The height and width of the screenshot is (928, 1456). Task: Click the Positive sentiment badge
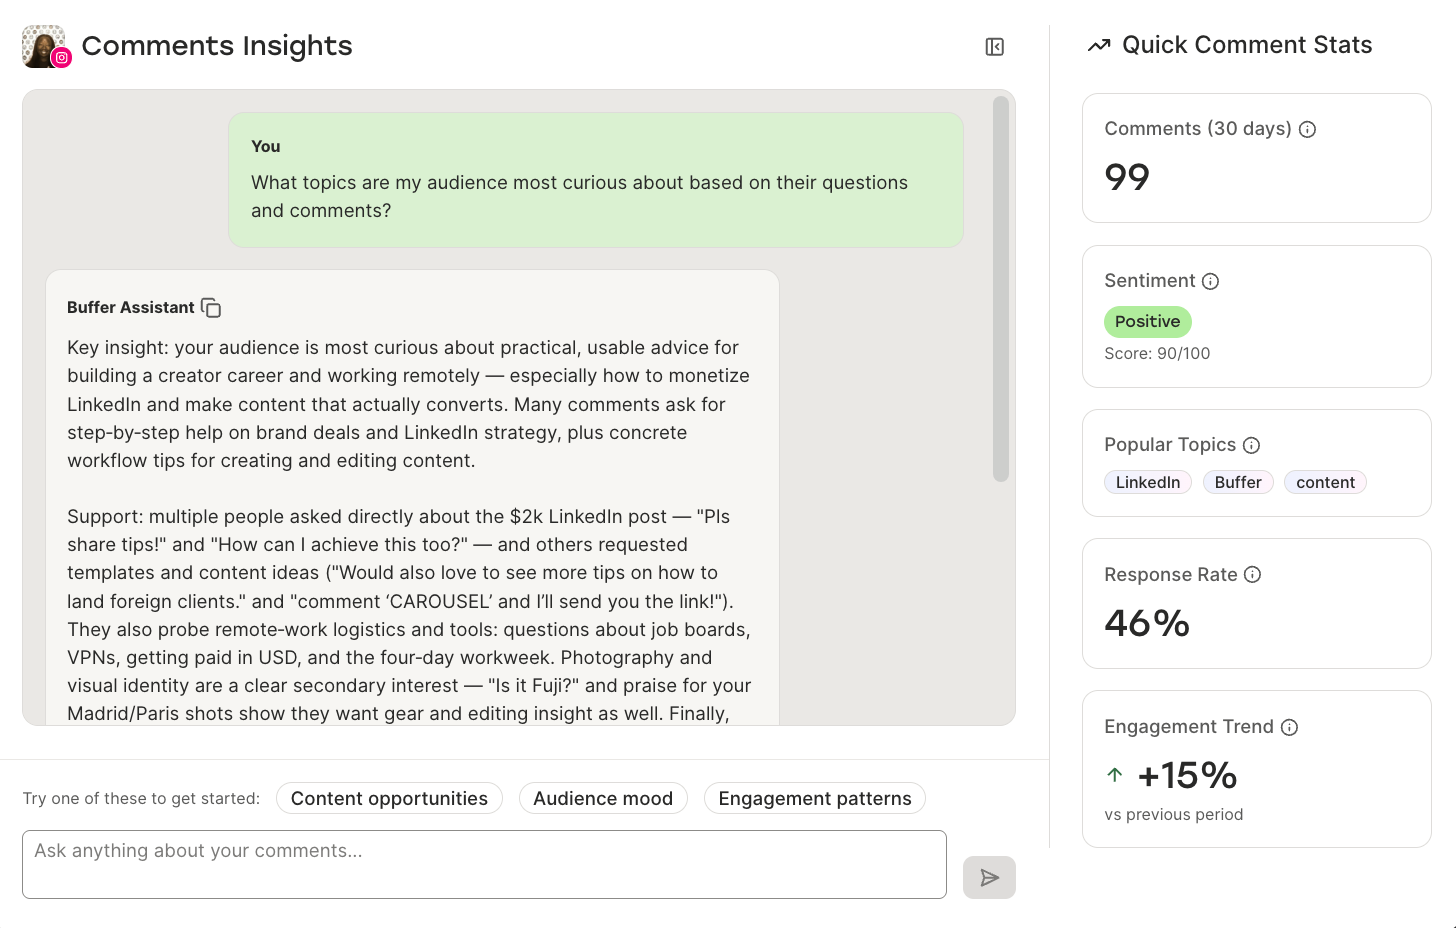coord(1147,321)
